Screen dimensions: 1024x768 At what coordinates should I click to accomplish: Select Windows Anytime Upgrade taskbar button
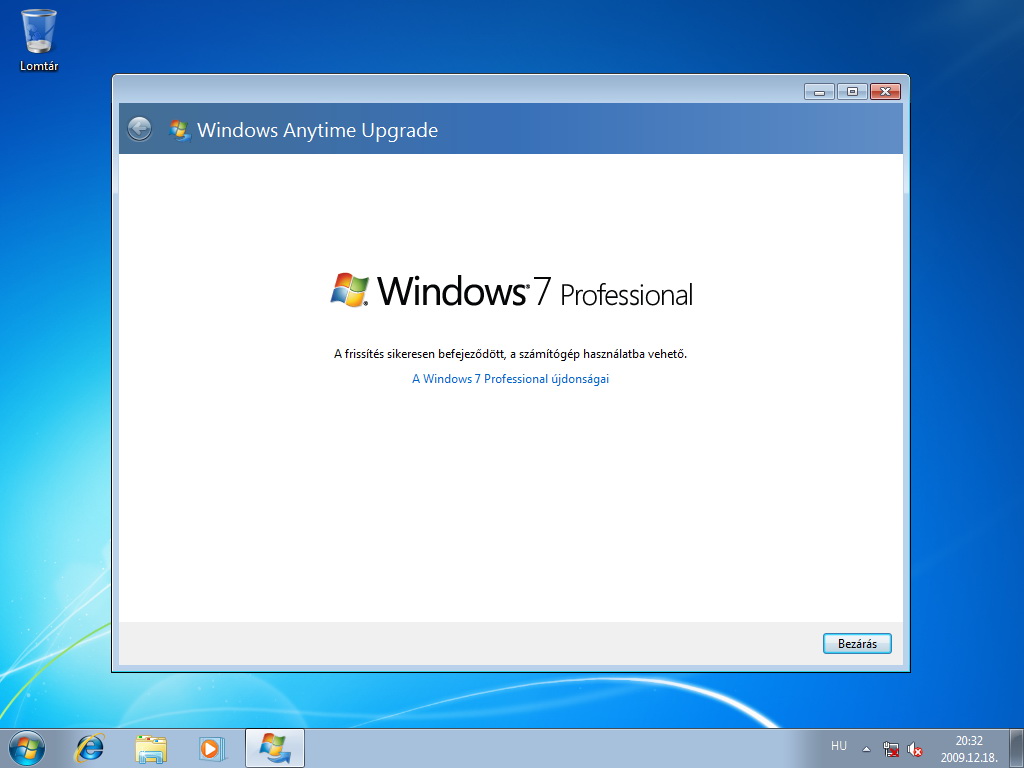pos(274,747)
